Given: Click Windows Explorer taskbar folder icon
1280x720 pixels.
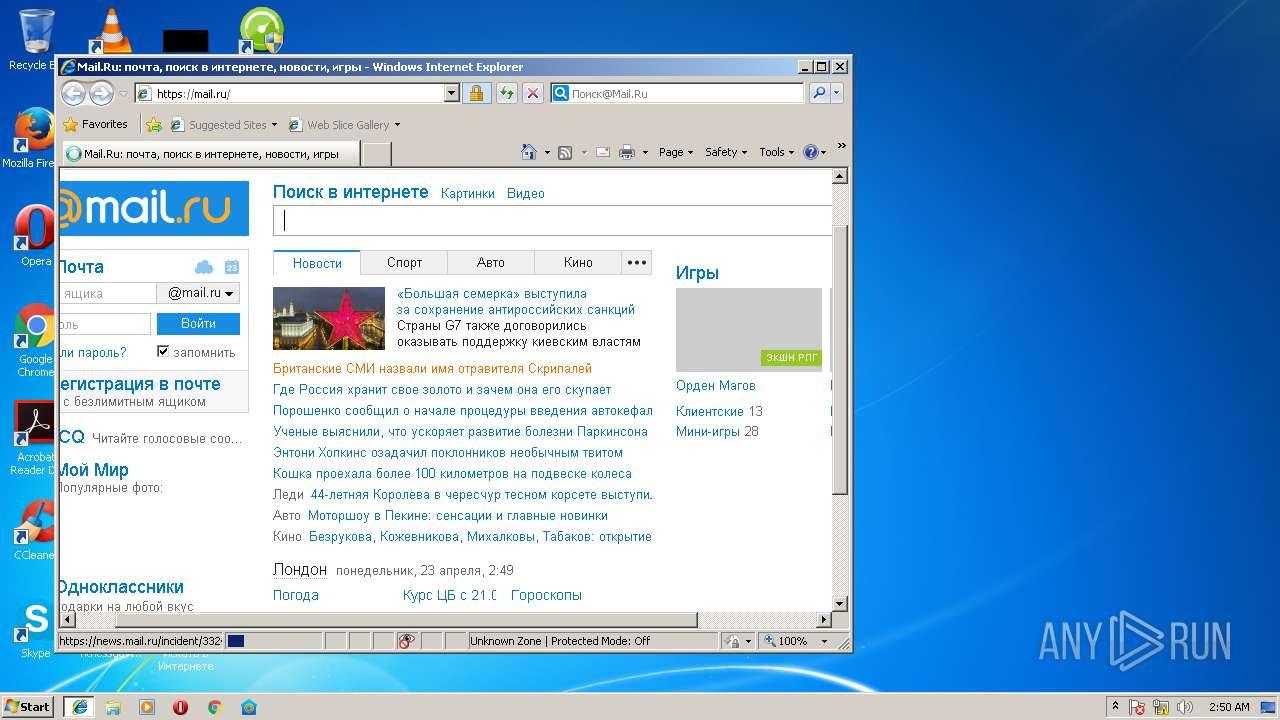Looking at the screenshot, I should [113, 707].
